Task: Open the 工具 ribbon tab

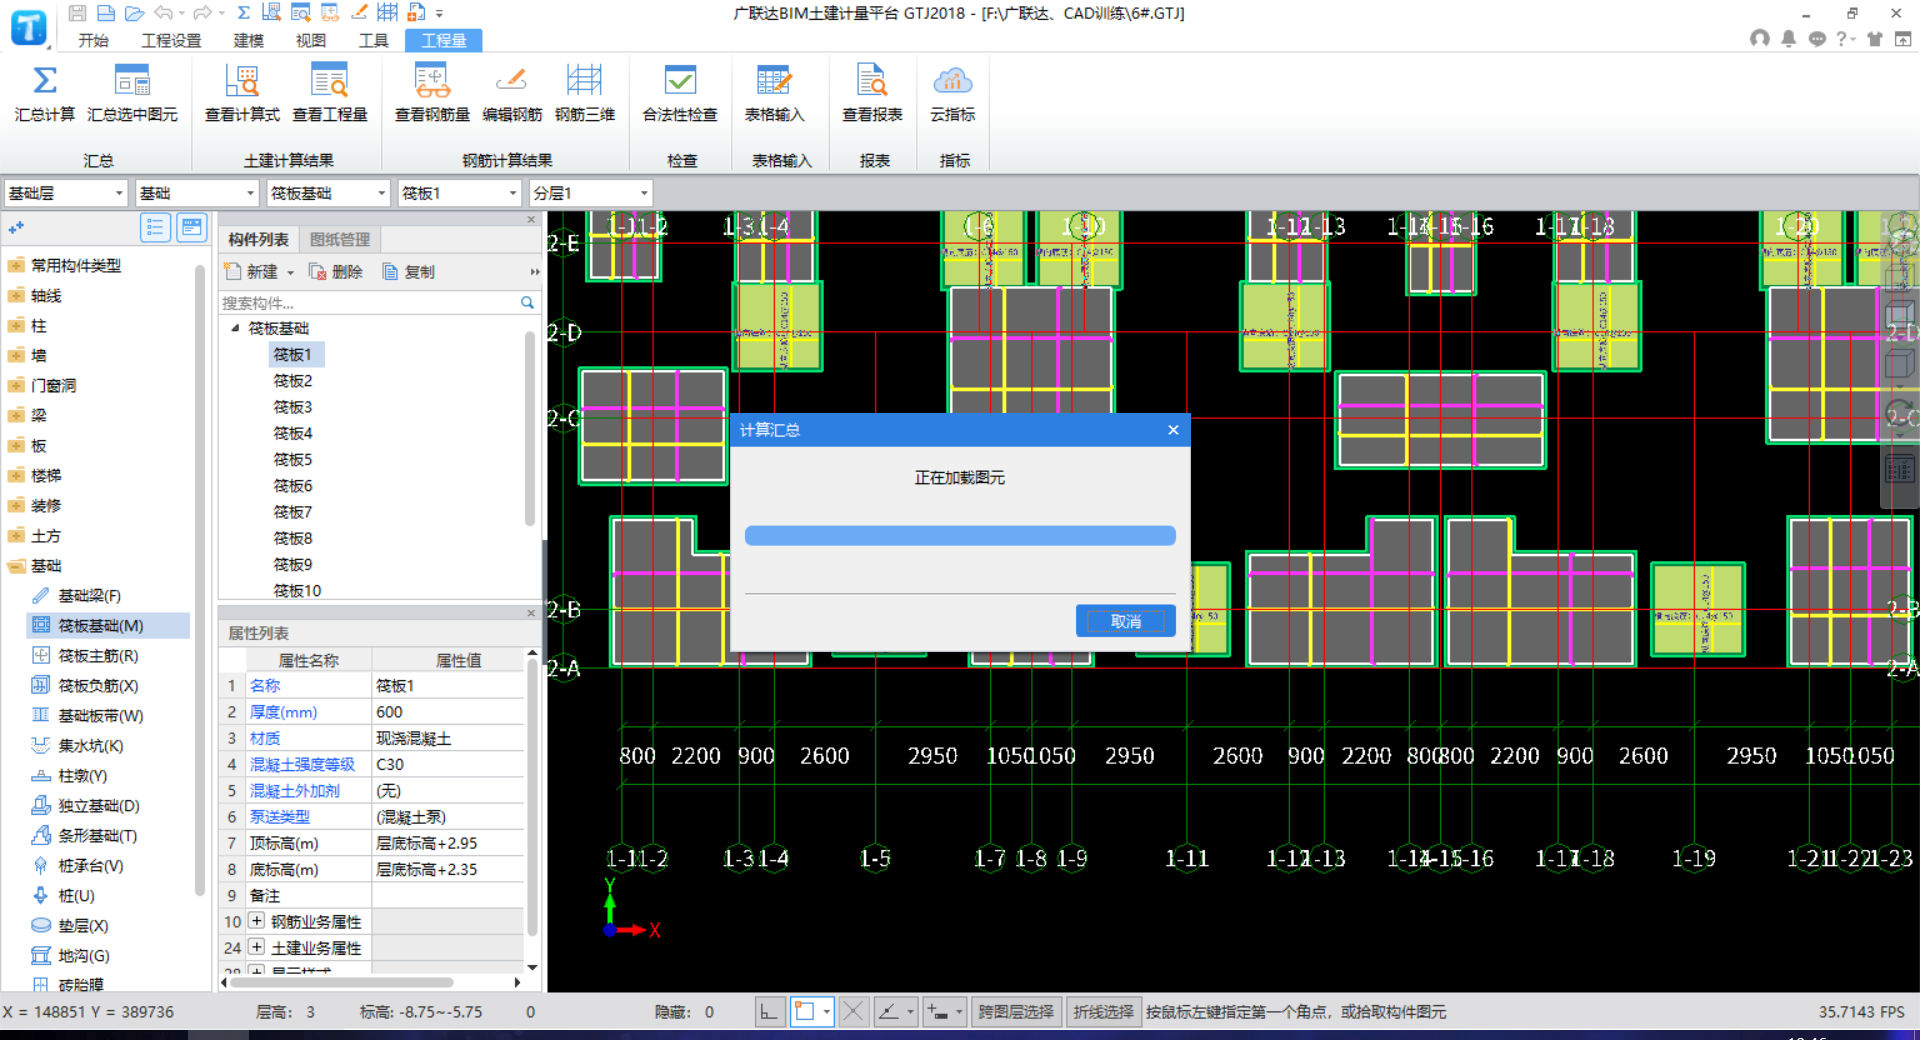Action: (373, 40)
